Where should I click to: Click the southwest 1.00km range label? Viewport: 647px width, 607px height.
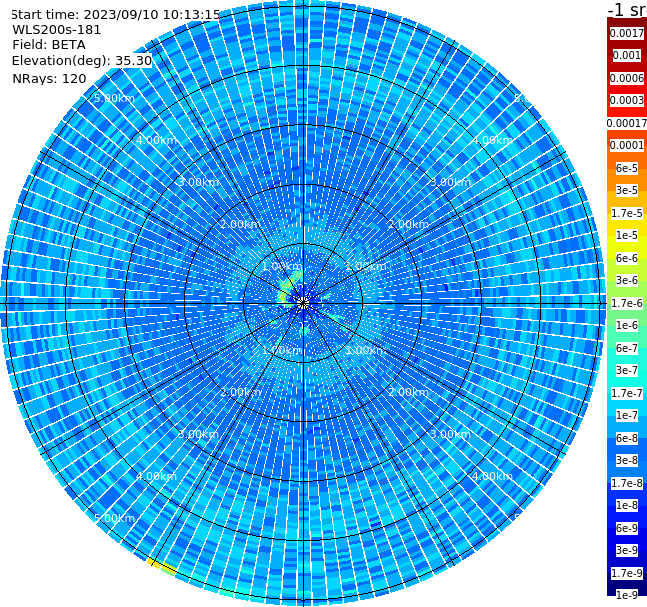point(282,350)
